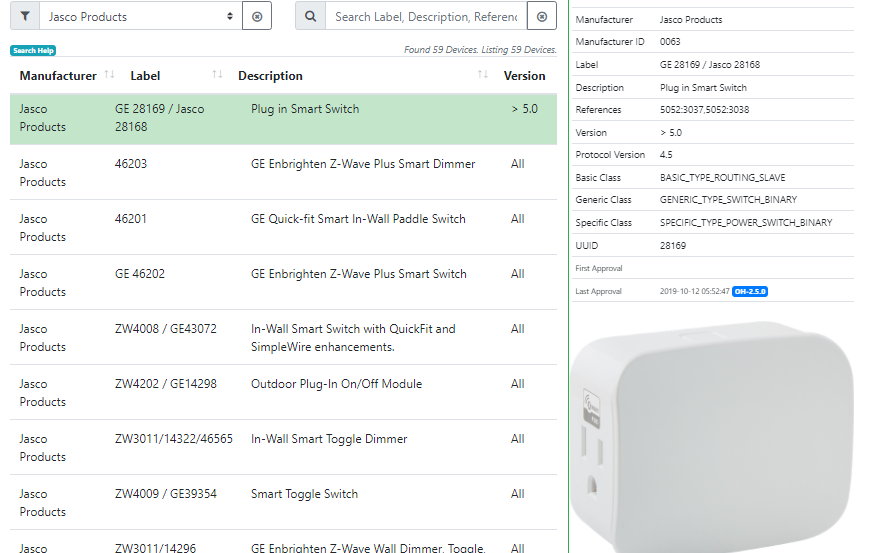Click the Search Help badge

click(33, 50)
